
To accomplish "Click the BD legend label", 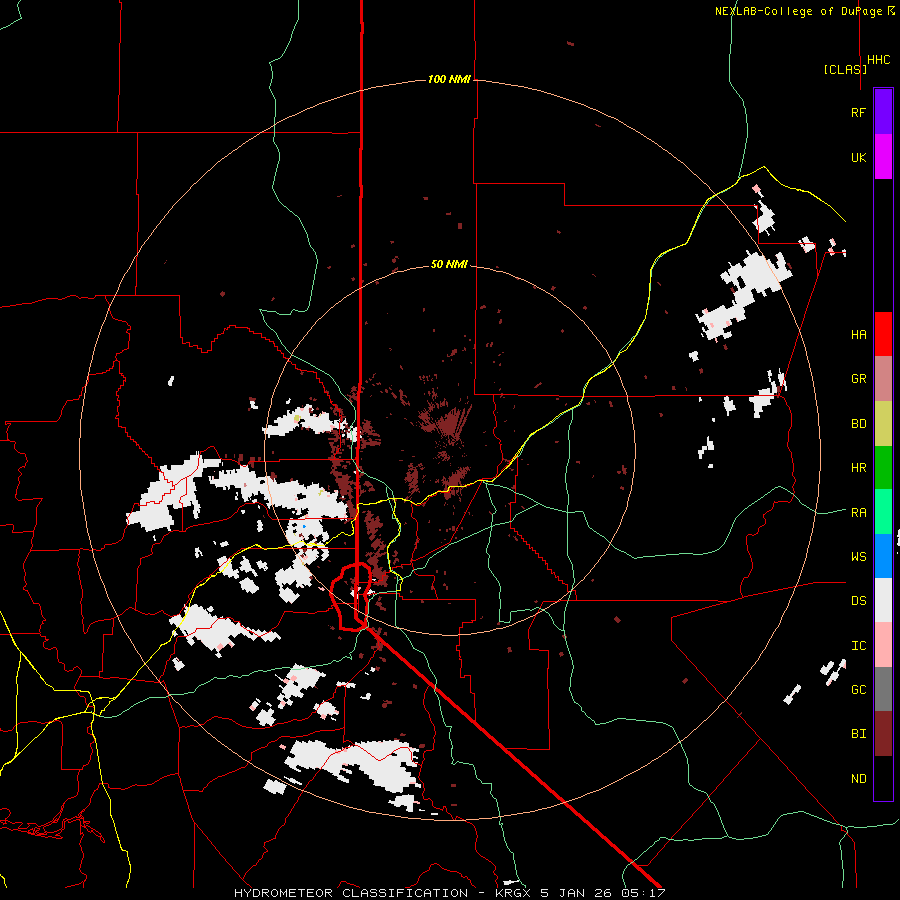I will click(x=858, y=424).
